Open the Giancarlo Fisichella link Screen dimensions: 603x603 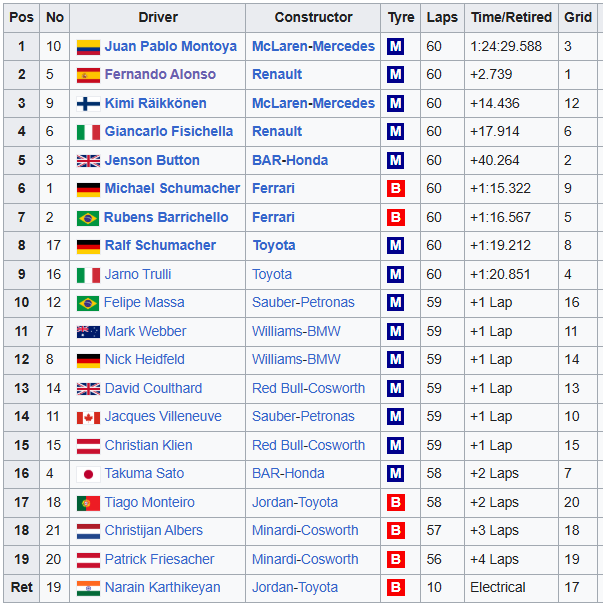[169, 132]
